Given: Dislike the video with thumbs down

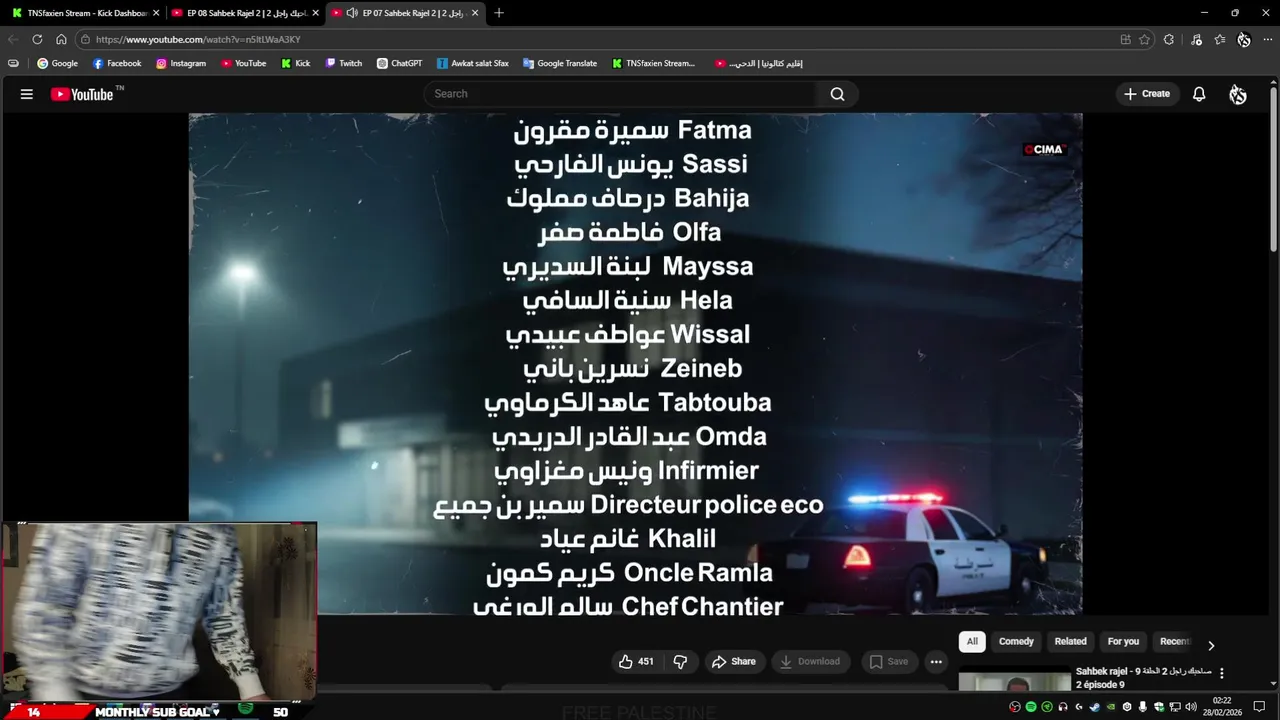Looking at the screenshot, I should click(681, 661).
